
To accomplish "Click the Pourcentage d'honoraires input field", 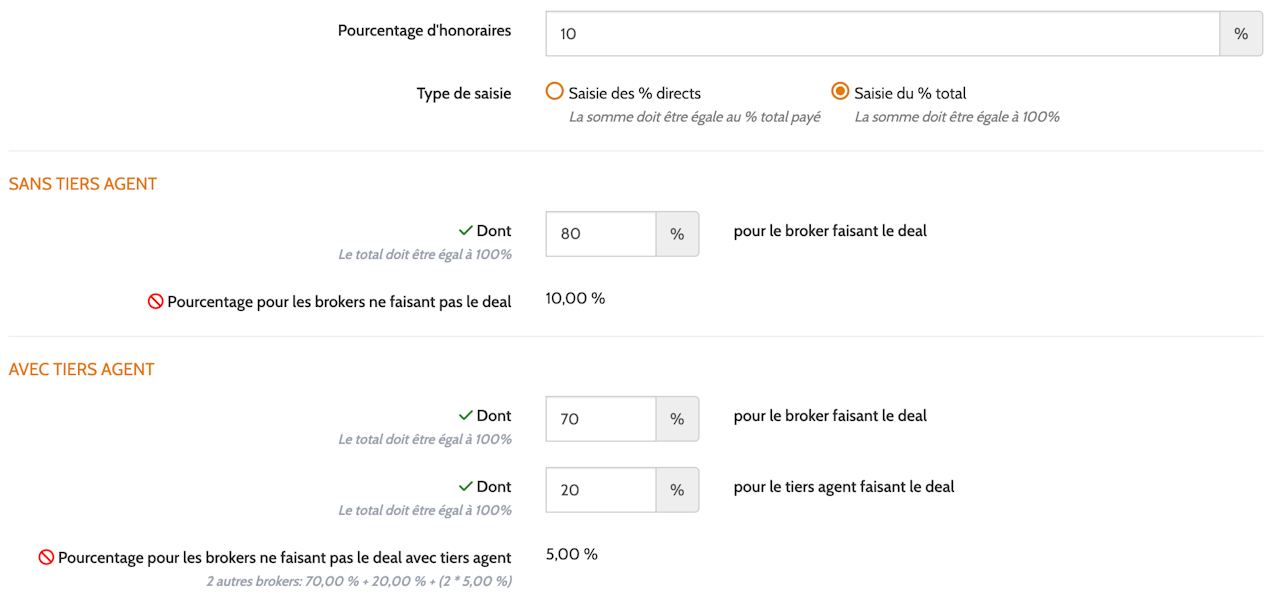I will pos(883,33).
